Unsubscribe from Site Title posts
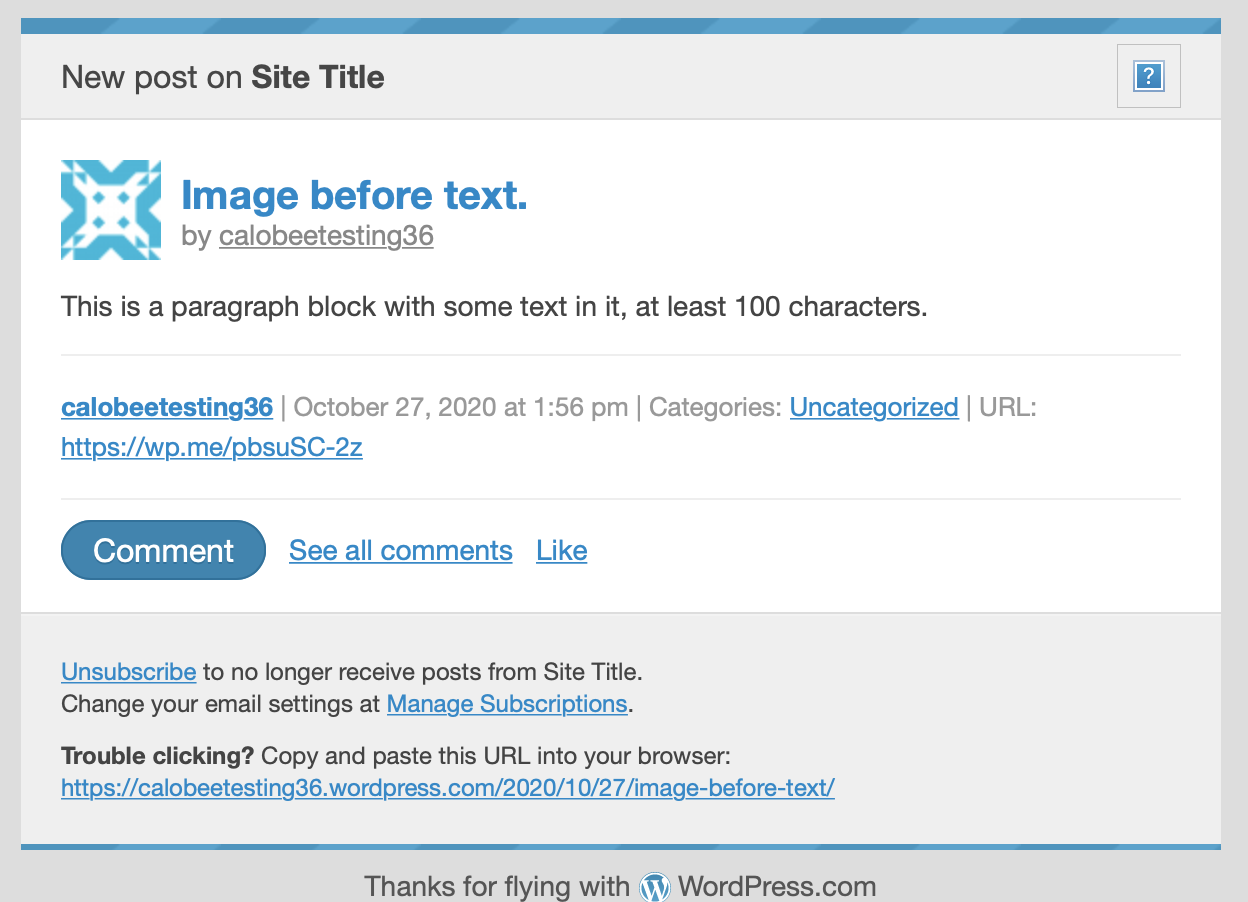Screen dimensions: 1248x902 [128, 671]
